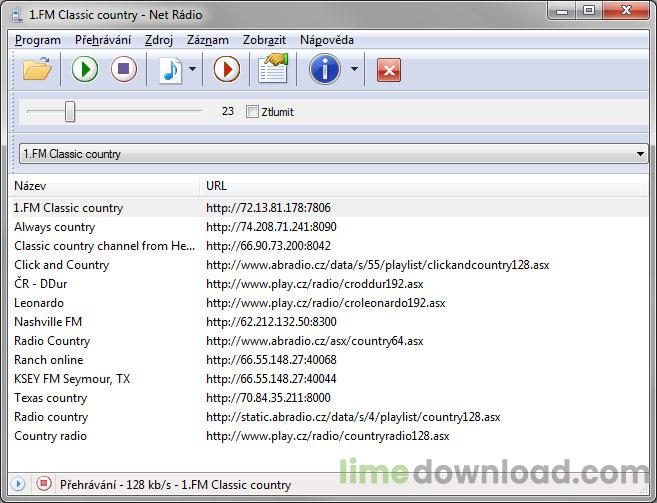
Task: Click the small play icon in status bar
Action: pos(18,484)
